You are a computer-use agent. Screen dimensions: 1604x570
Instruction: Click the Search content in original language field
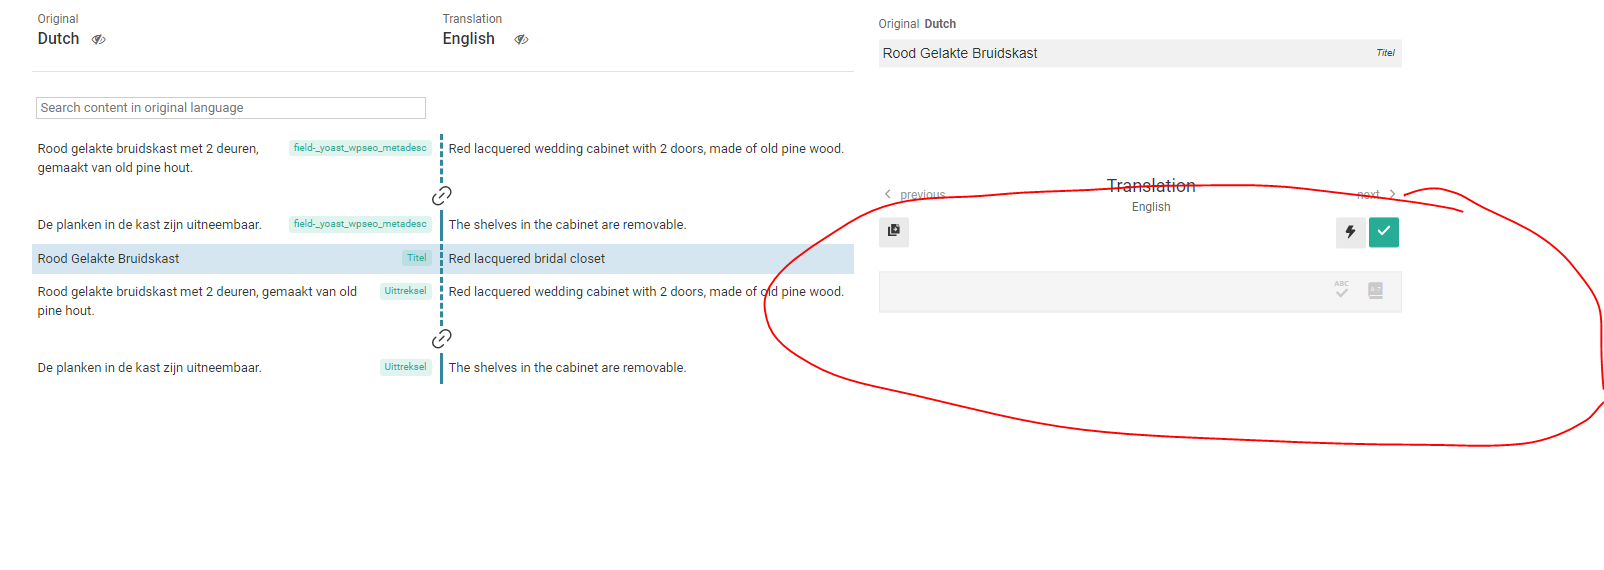[231, 108]
